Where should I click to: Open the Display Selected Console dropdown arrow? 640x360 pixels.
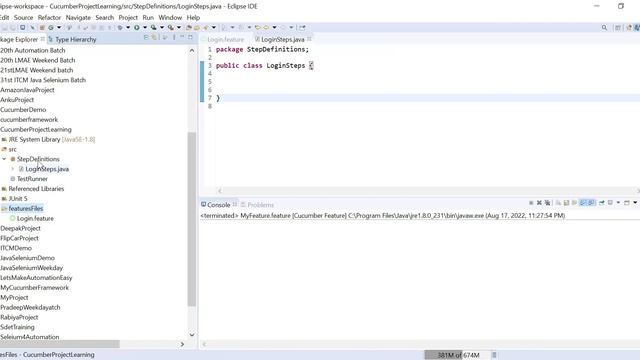[618, 203]
